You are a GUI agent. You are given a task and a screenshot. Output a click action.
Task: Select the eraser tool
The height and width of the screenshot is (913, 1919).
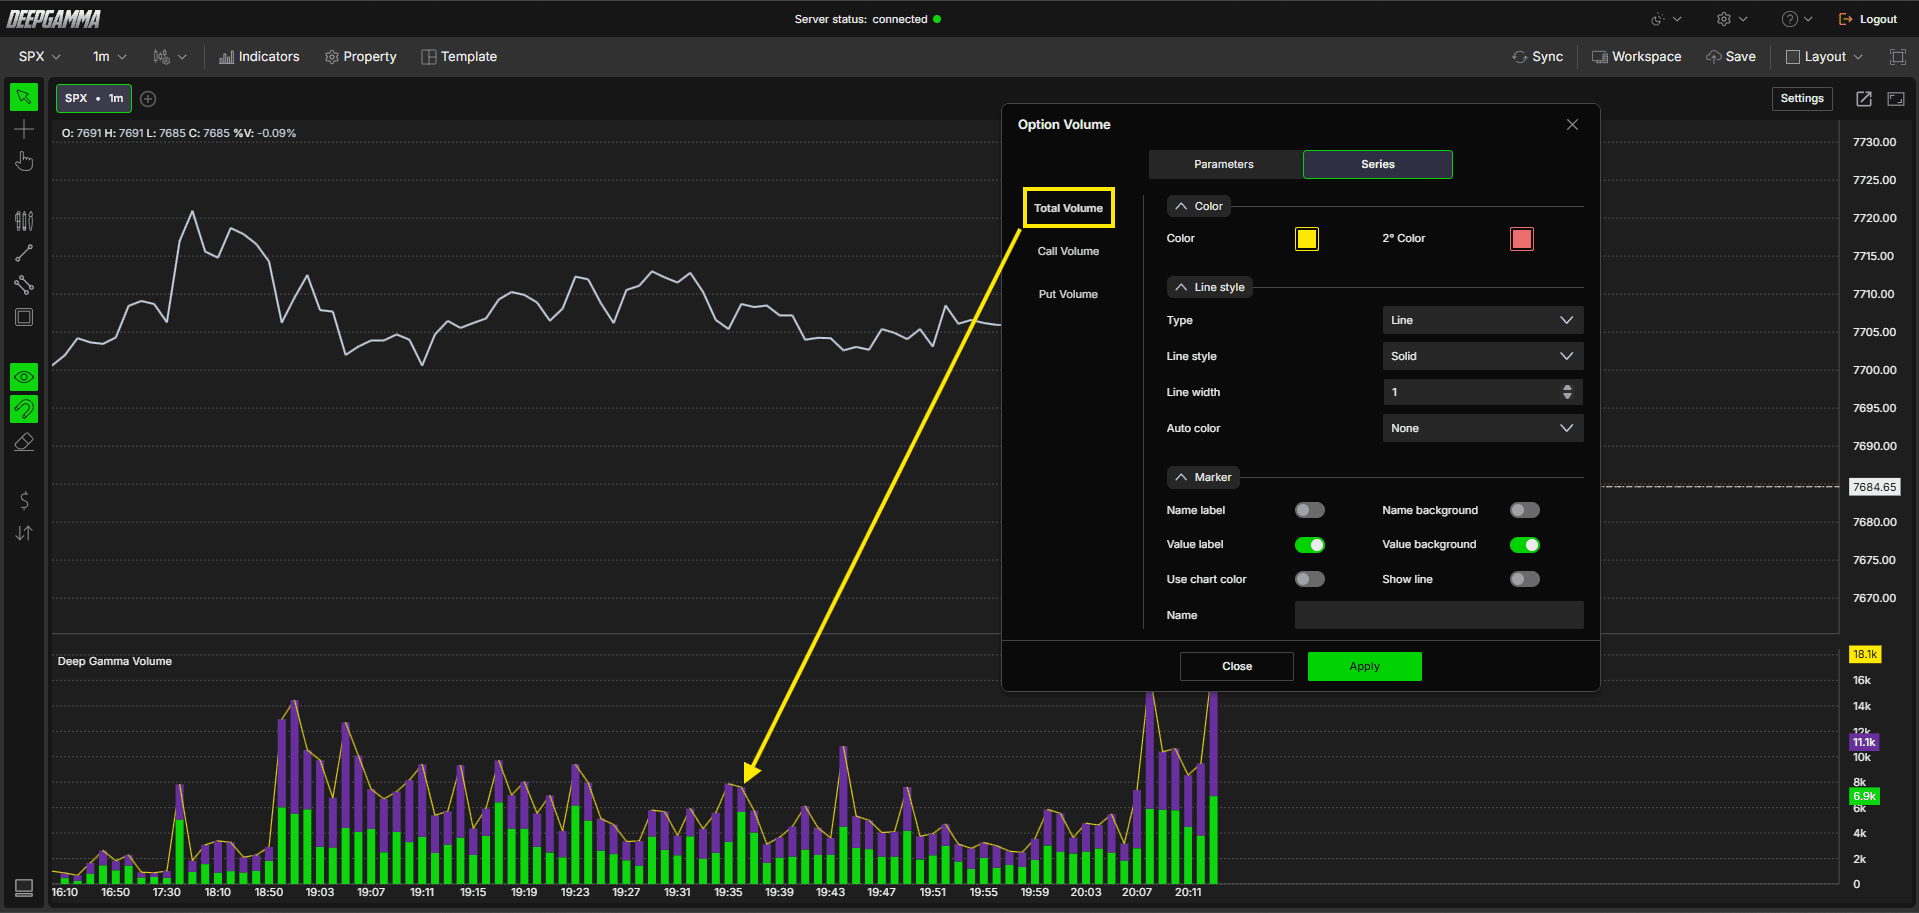tap(24, 441)
